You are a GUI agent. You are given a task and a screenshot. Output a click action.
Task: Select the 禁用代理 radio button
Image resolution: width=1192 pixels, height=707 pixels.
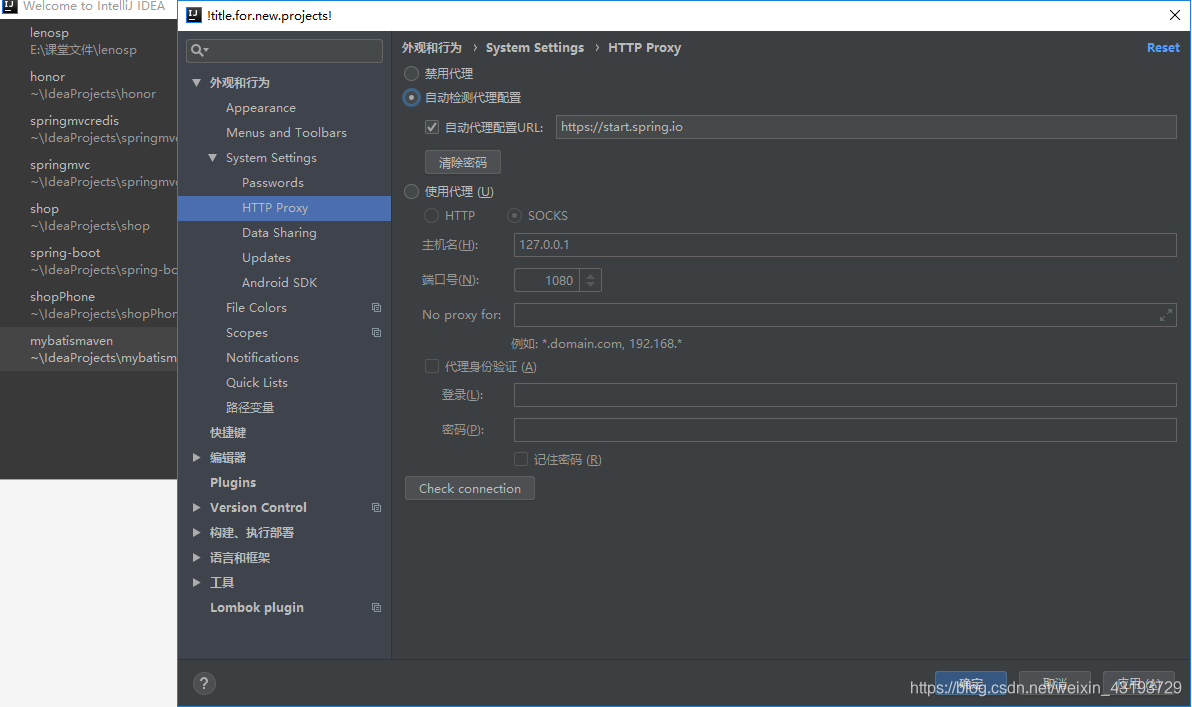[411, 74]
